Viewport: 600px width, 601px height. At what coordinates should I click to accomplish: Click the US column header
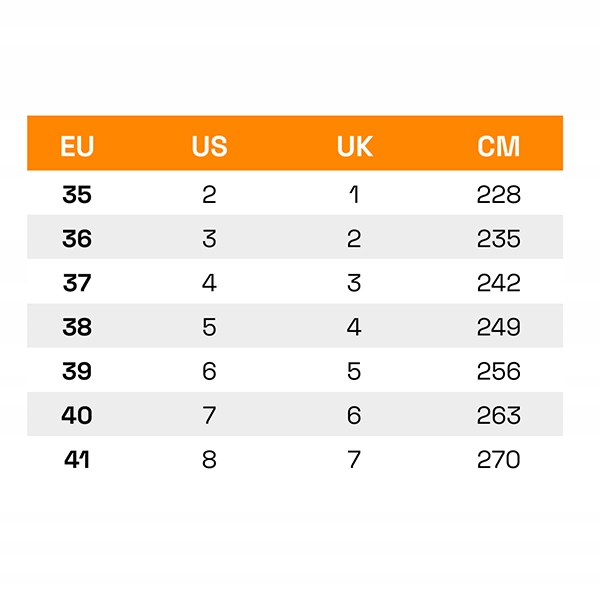209,146
